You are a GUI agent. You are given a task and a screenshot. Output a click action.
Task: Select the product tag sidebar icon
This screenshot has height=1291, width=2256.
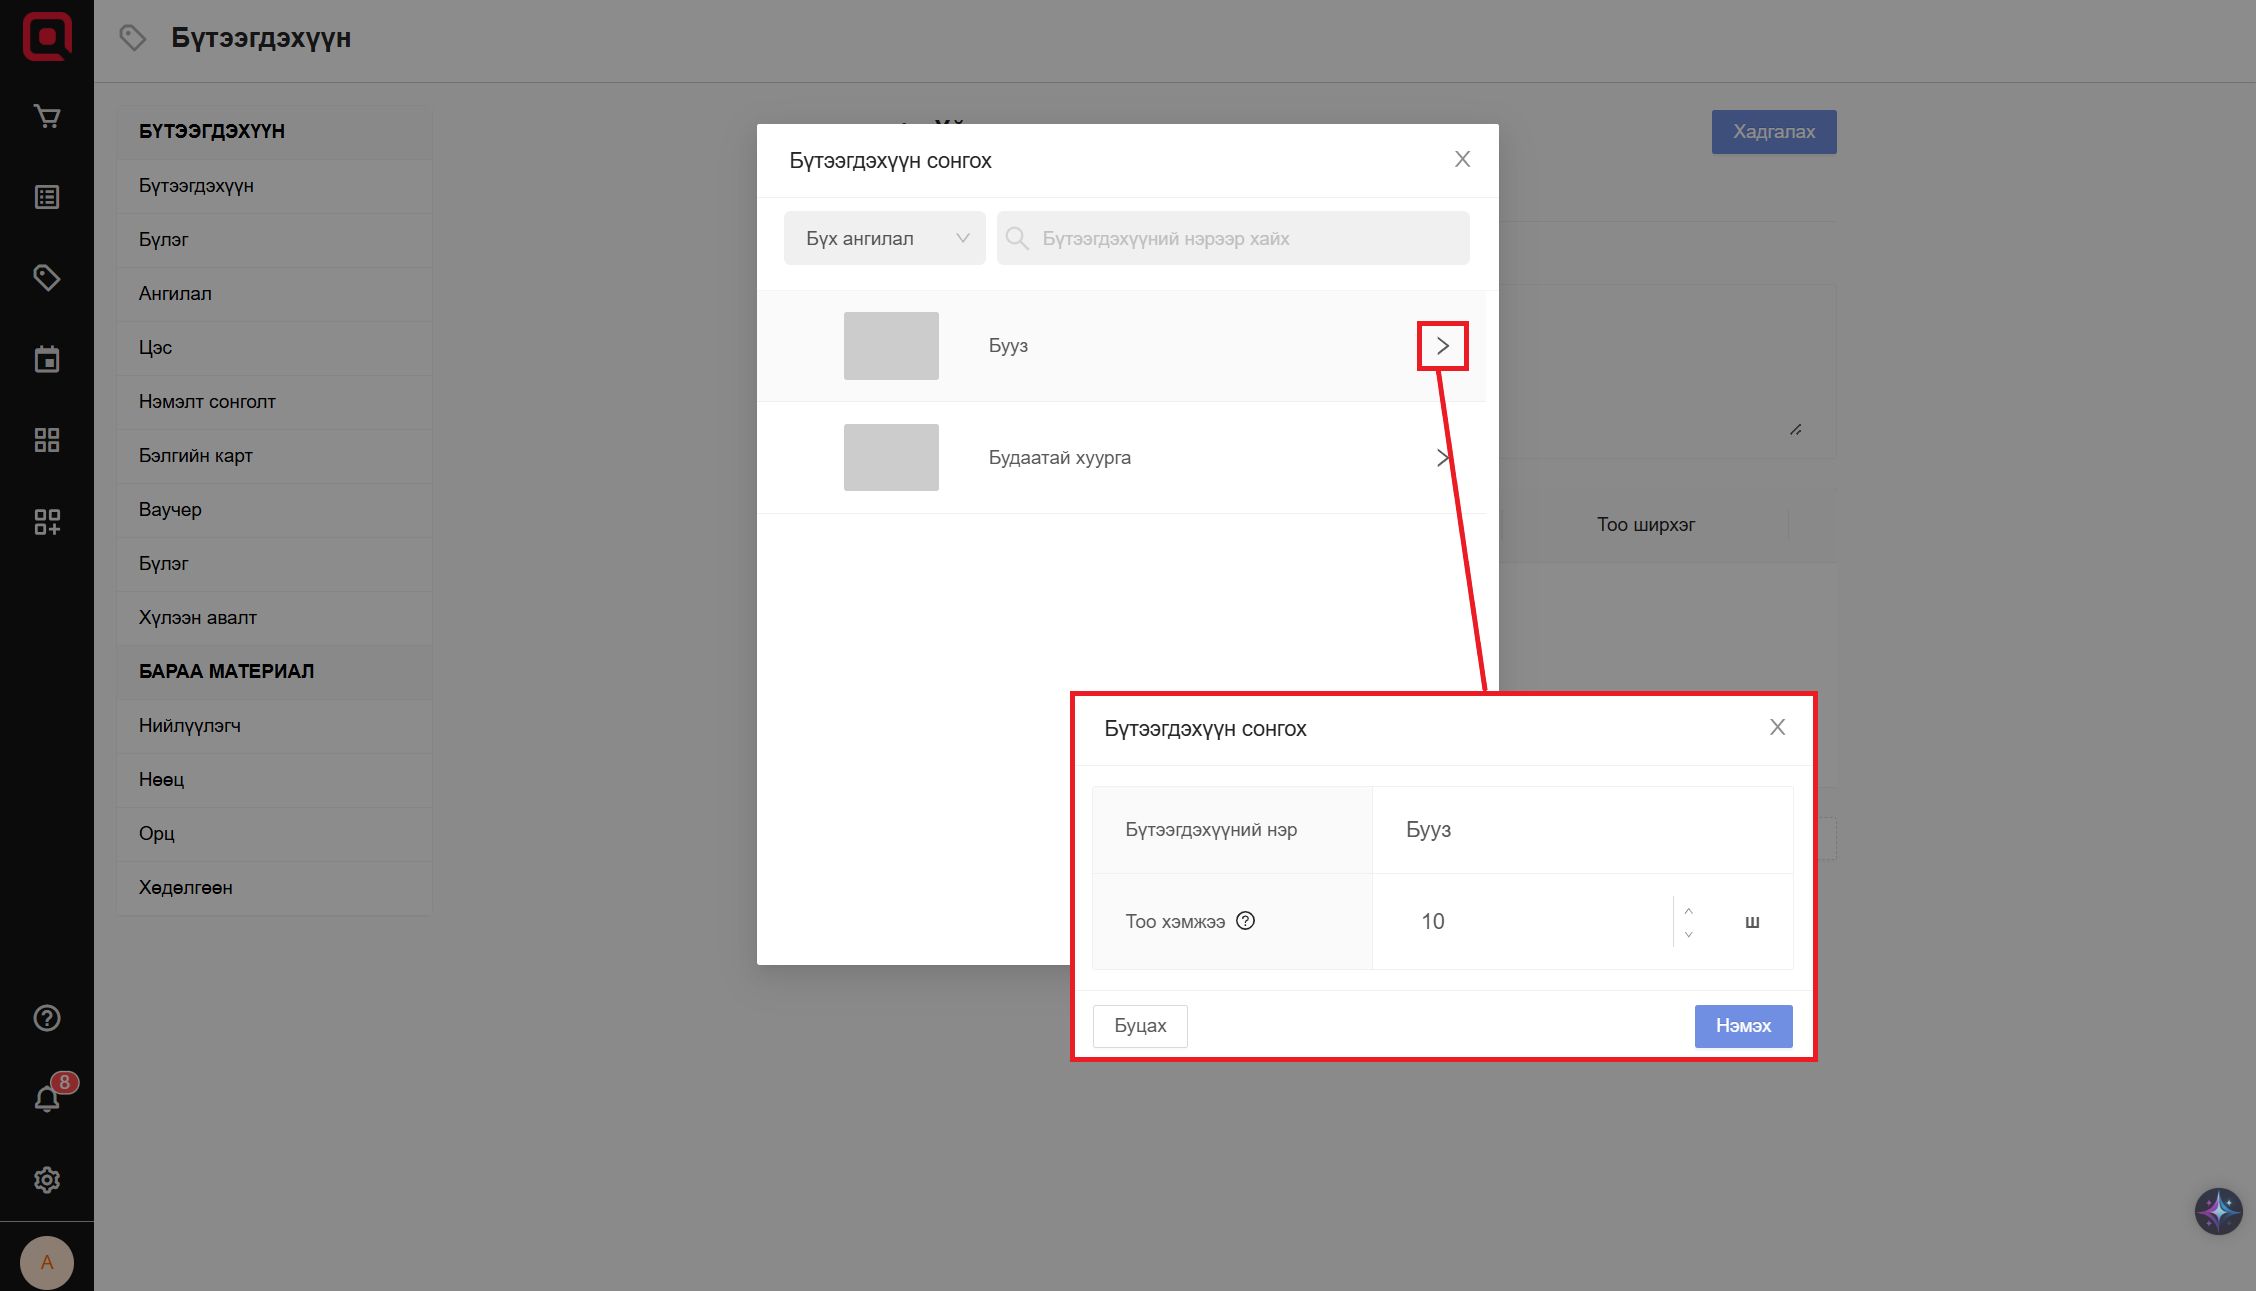click(47, 278)
